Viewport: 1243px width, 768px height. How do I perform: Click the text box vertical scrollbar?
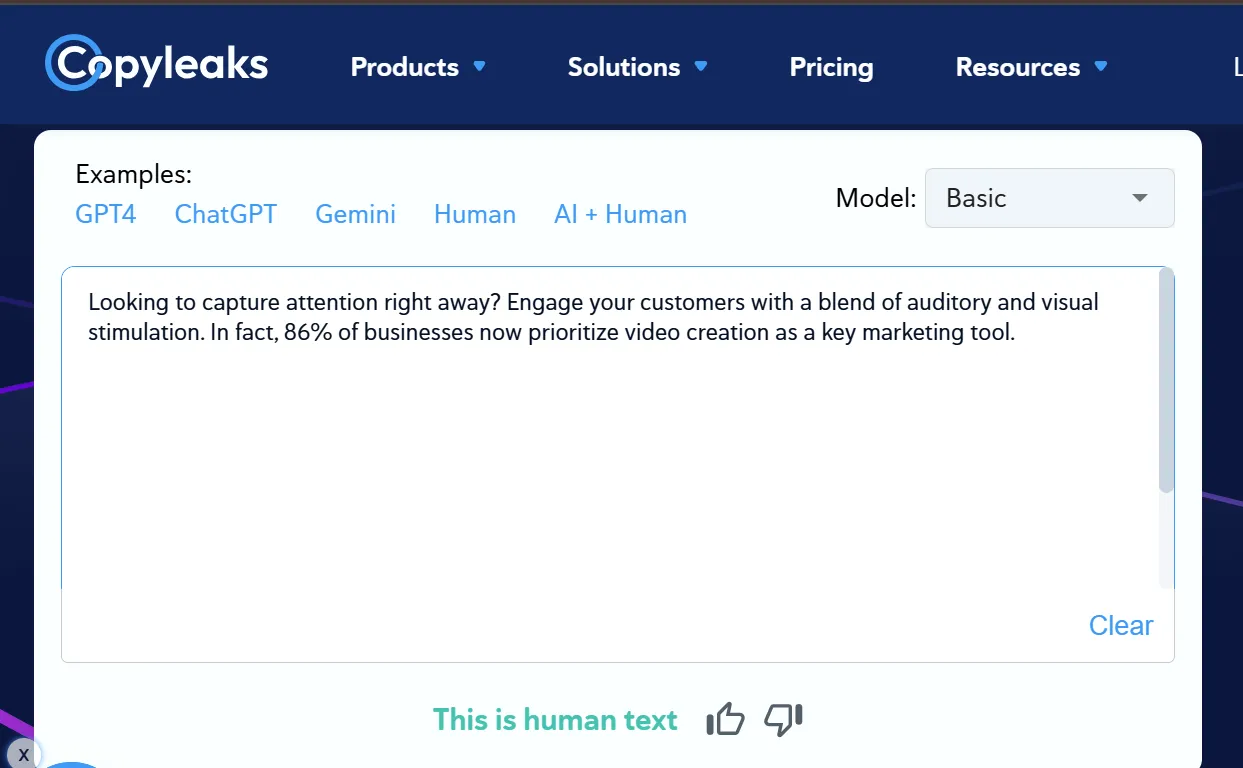pyautogui.click(x=1166, y=381)
